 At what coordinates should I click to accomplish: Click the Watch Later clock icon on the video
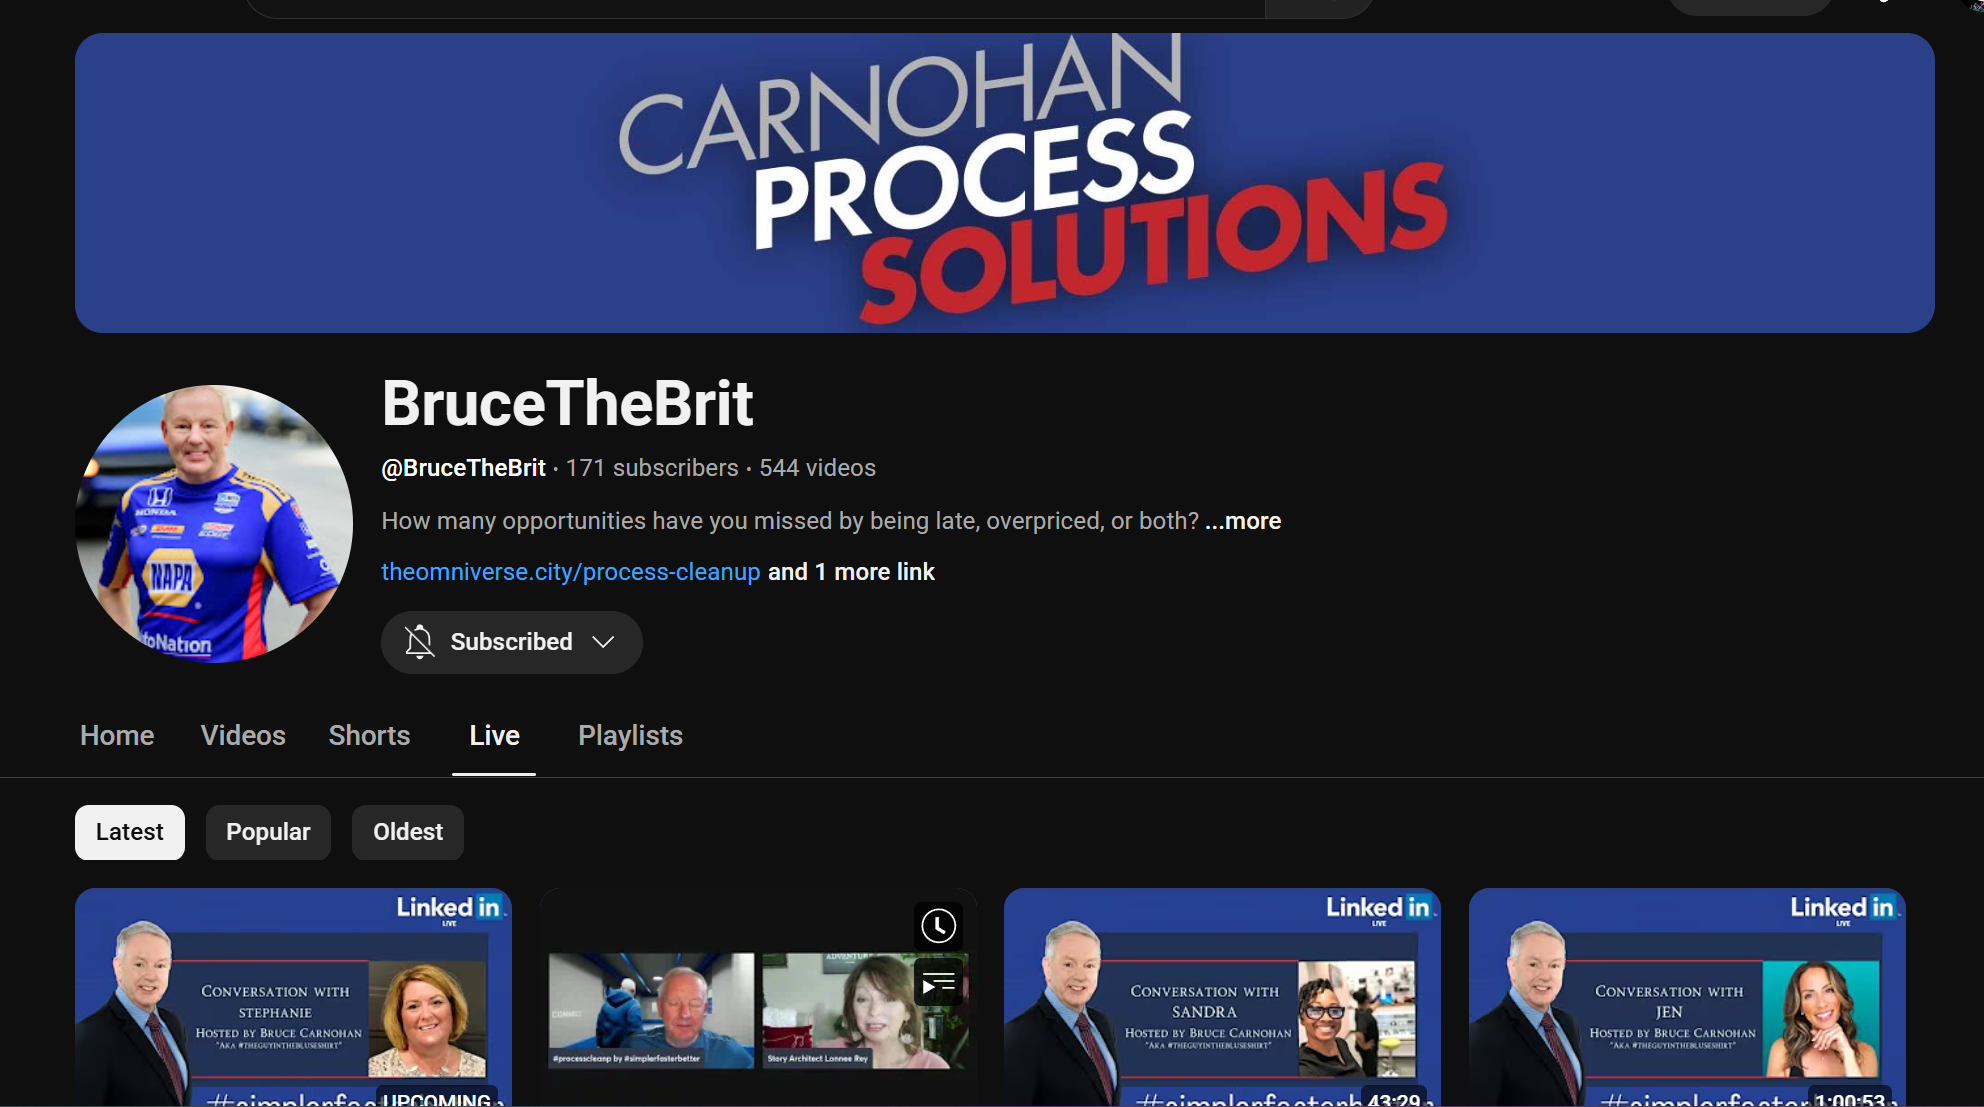938,925
